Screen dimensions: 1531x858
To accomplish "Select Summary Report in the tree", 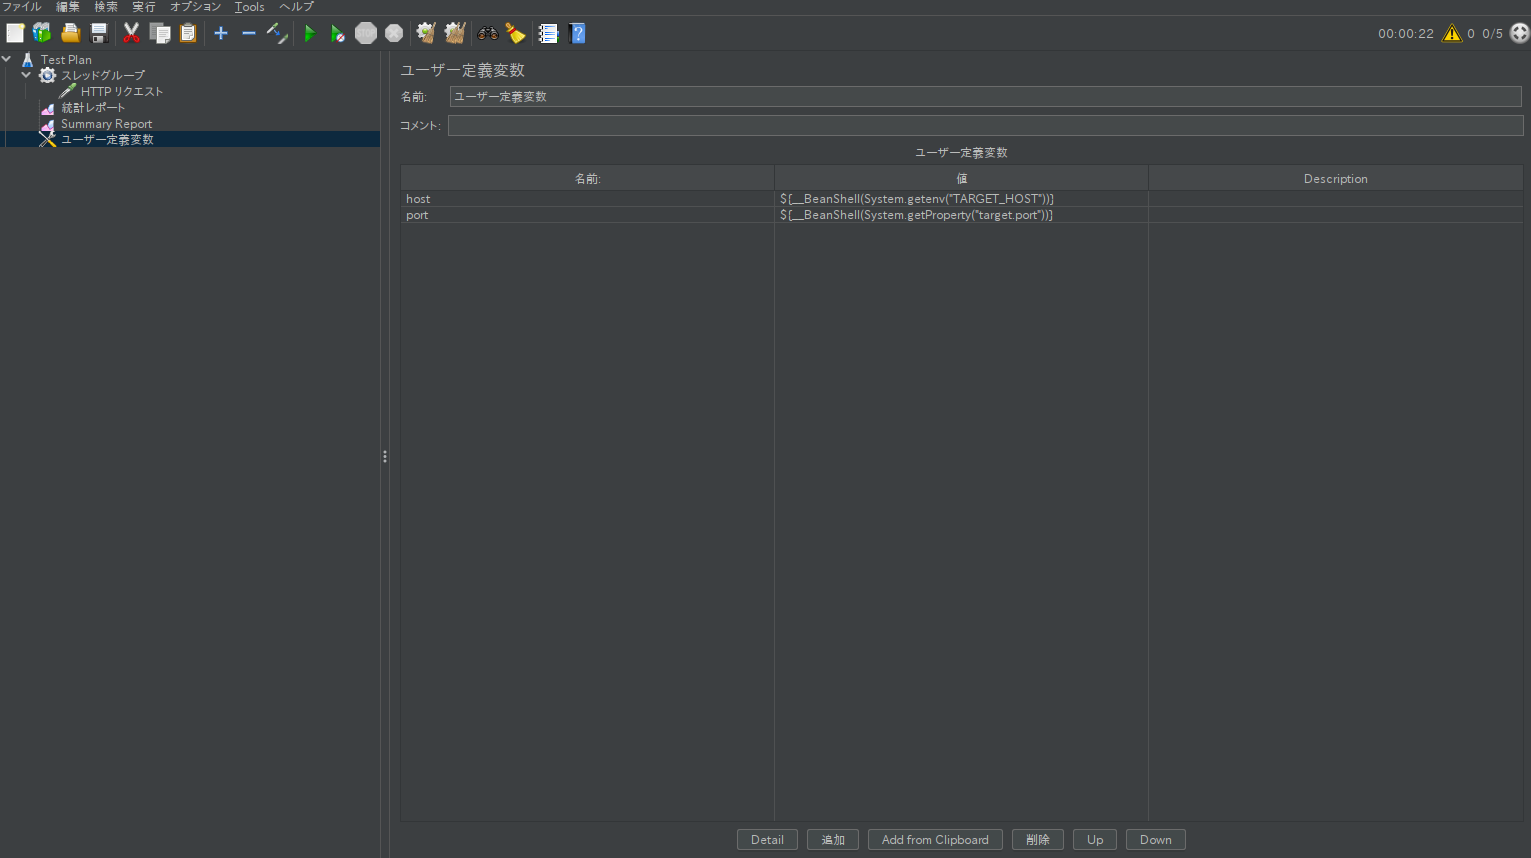I will pos(106,124).
